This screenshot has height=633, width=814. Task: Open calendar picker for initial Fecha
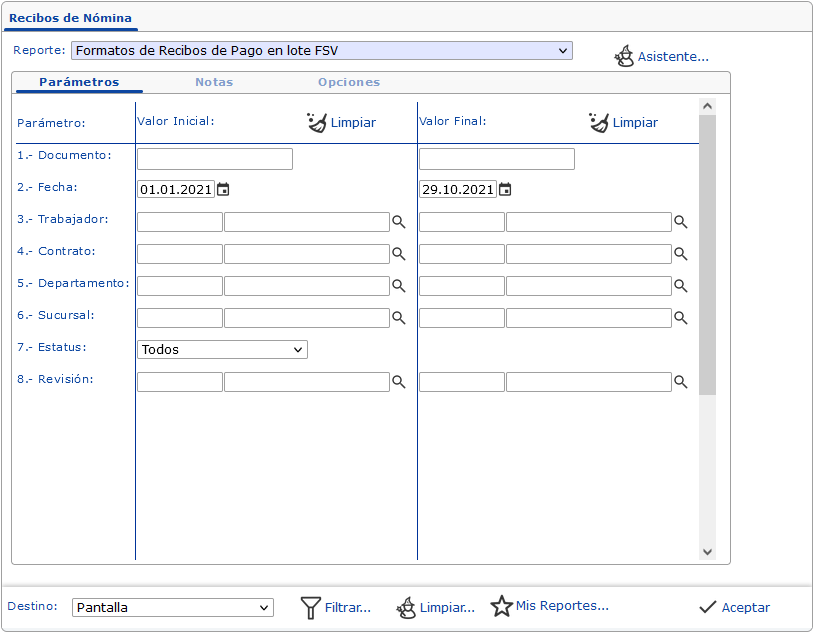click(x=223, y=189)
